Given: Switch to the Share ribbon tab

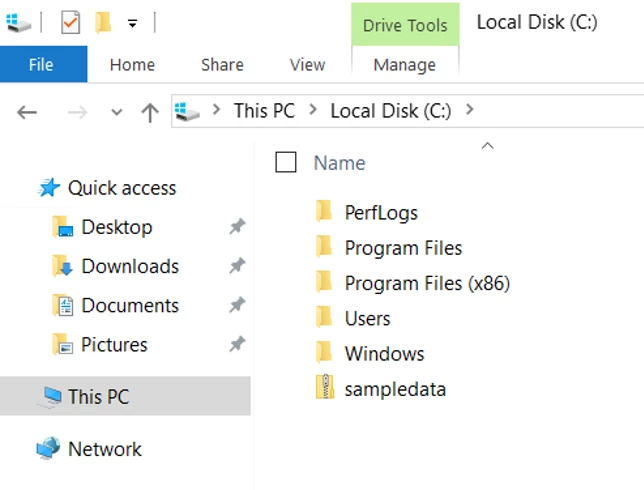Looking at the screenshot, I should [222, 65].
